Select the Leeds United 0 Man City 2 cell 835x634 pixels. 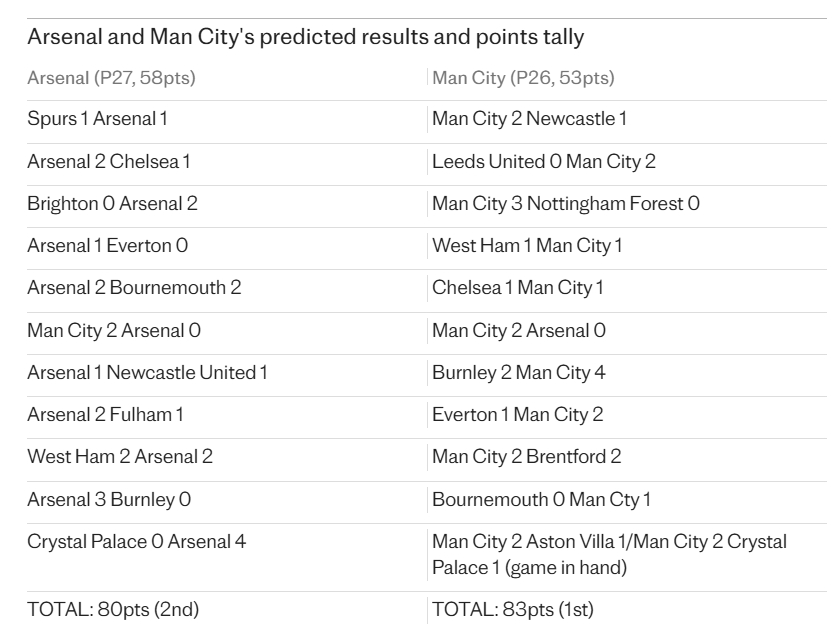tap(544, 161)
